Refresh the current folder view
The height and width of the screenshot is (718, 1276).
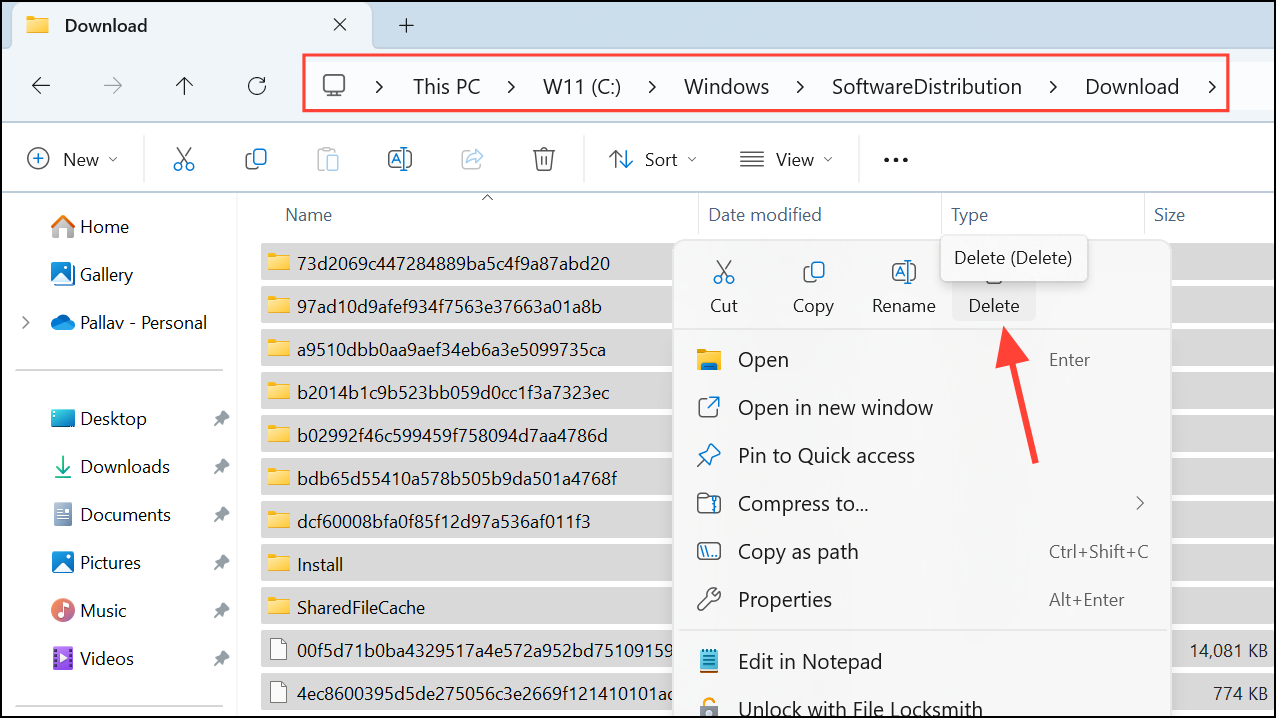[256, 86]
